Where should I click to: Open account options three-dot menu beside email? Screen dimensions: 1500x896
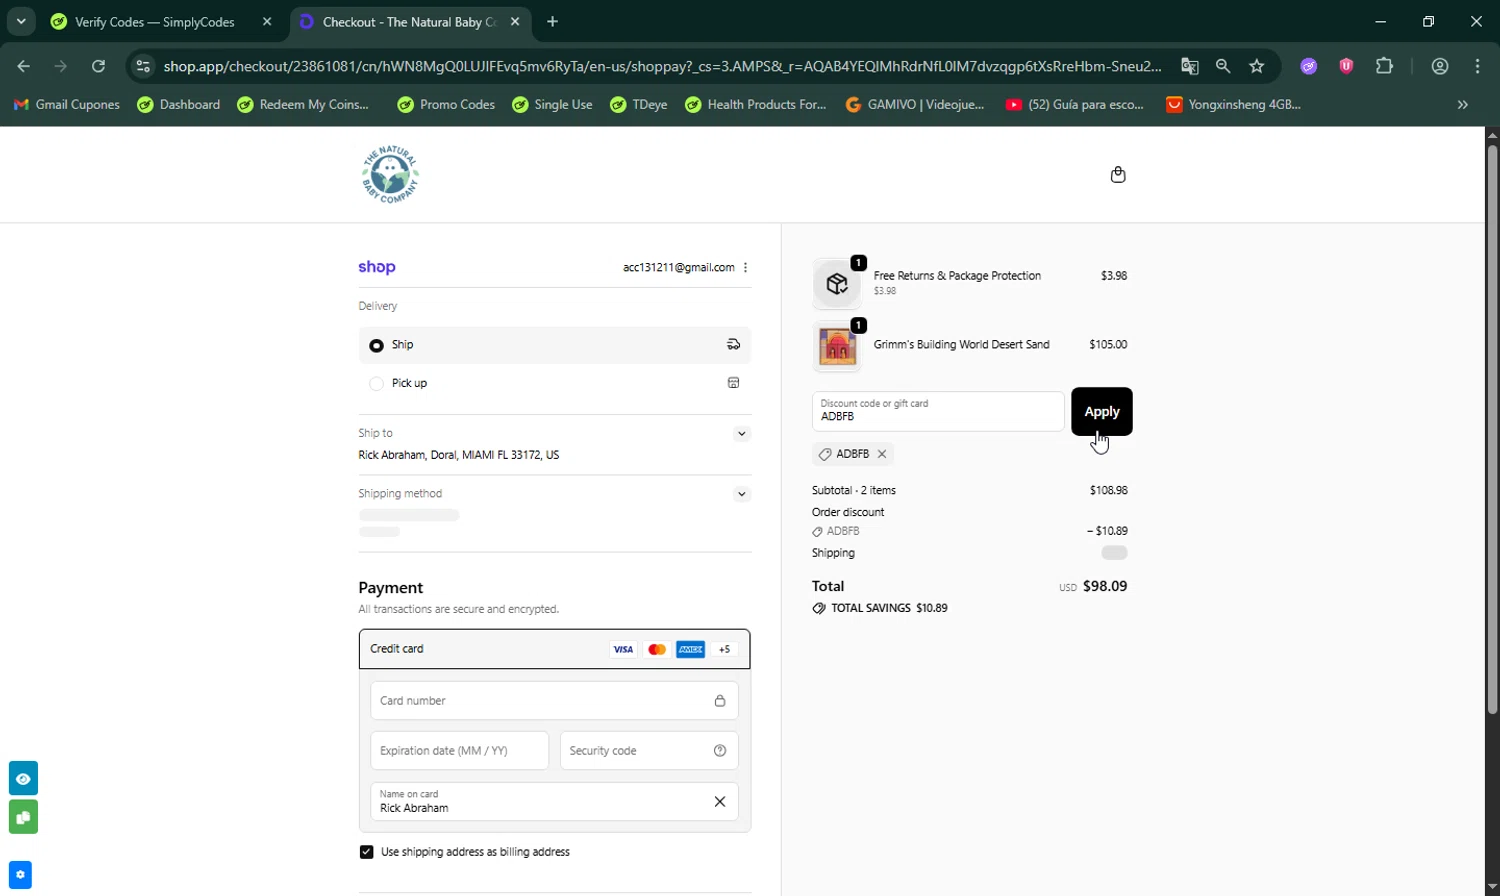pos(746,268)
